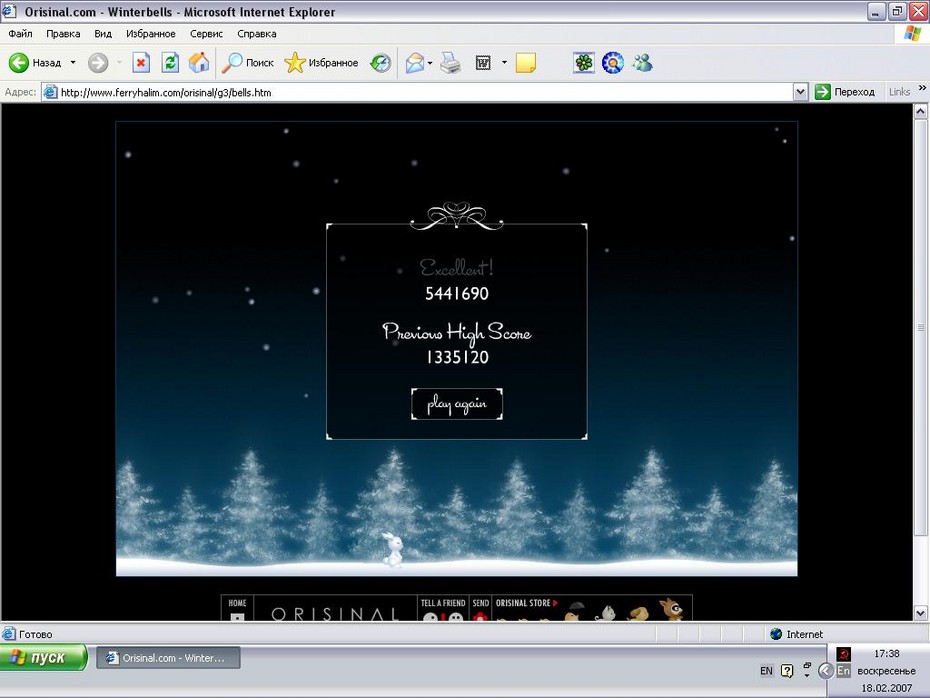
Task: Click play again button in game
Action: point(457,404)
